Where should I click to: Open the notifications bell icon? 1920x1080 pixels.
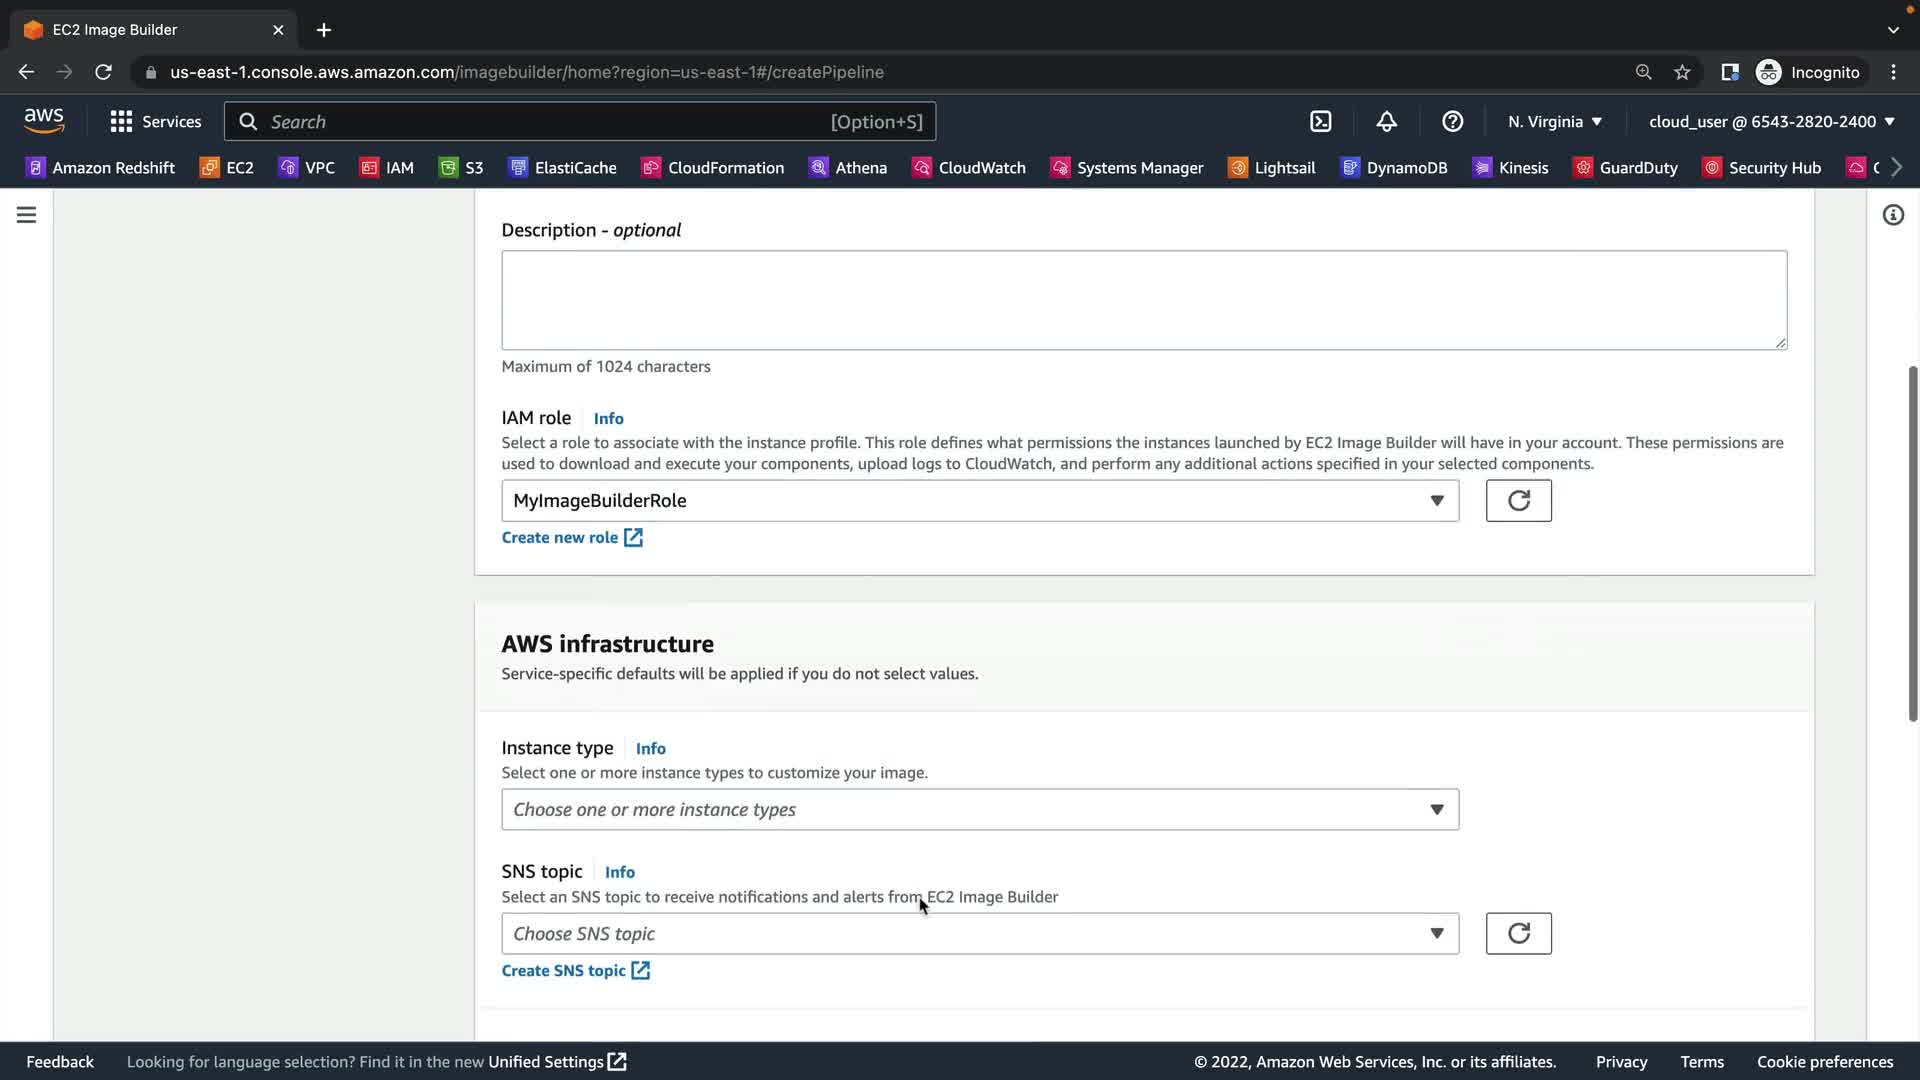(x=1386, y=121)
